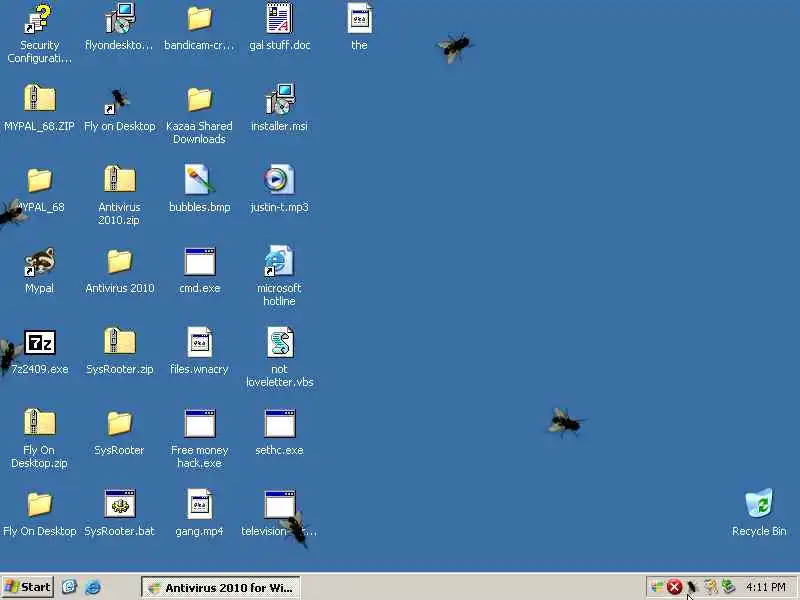Select the Antivirus 2010.zip archive
This screenshot has width=800, height=600.
[x=119, y=179]
